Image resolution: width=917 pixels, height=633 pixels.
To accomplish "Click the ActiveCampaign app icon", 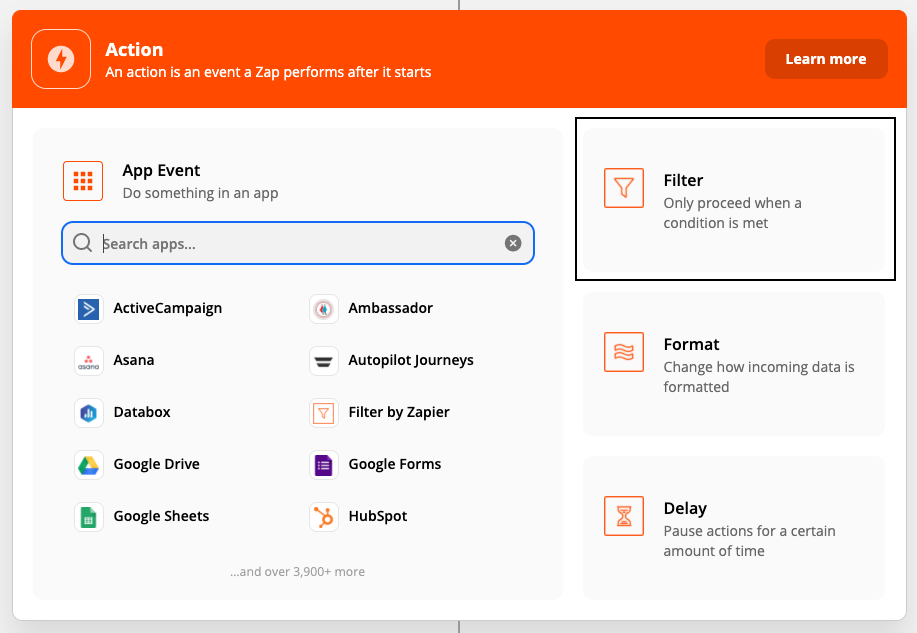I will pos(89,308).
